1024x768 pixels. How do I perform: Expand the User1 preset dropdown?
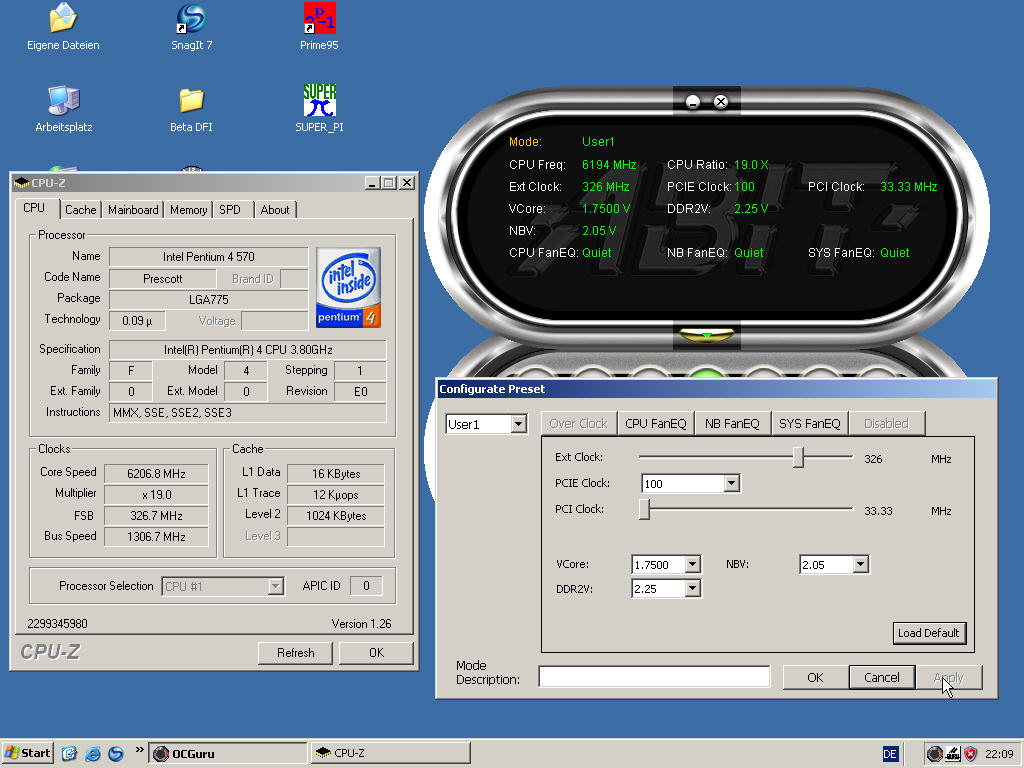coord(518,425)
